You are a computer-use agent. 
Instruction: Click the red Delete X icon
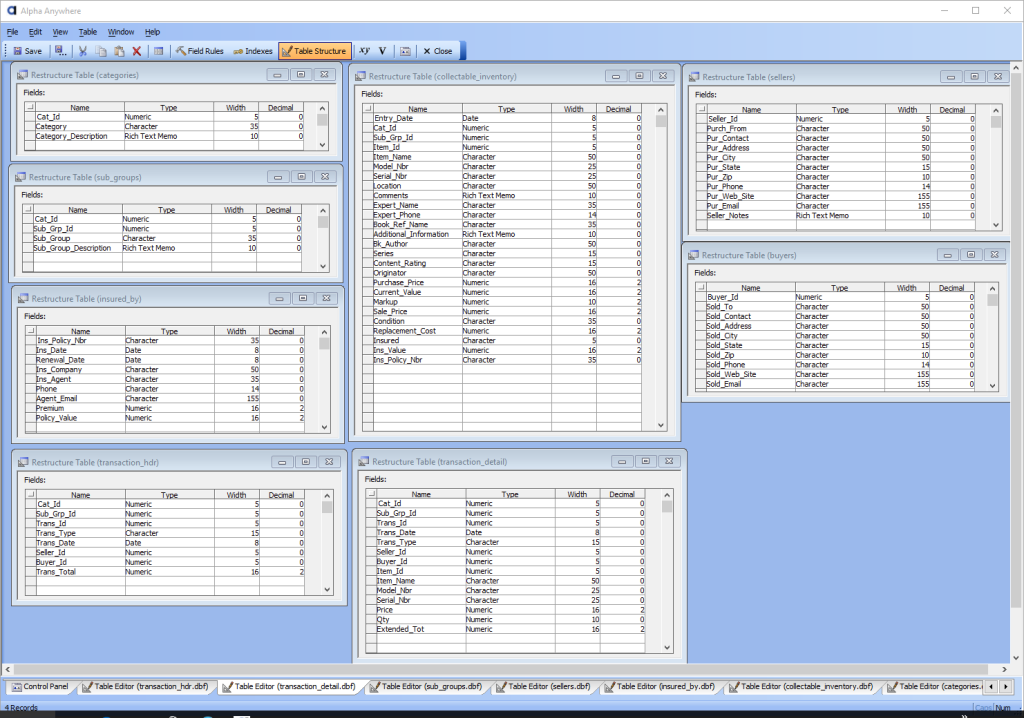[137, 51]
